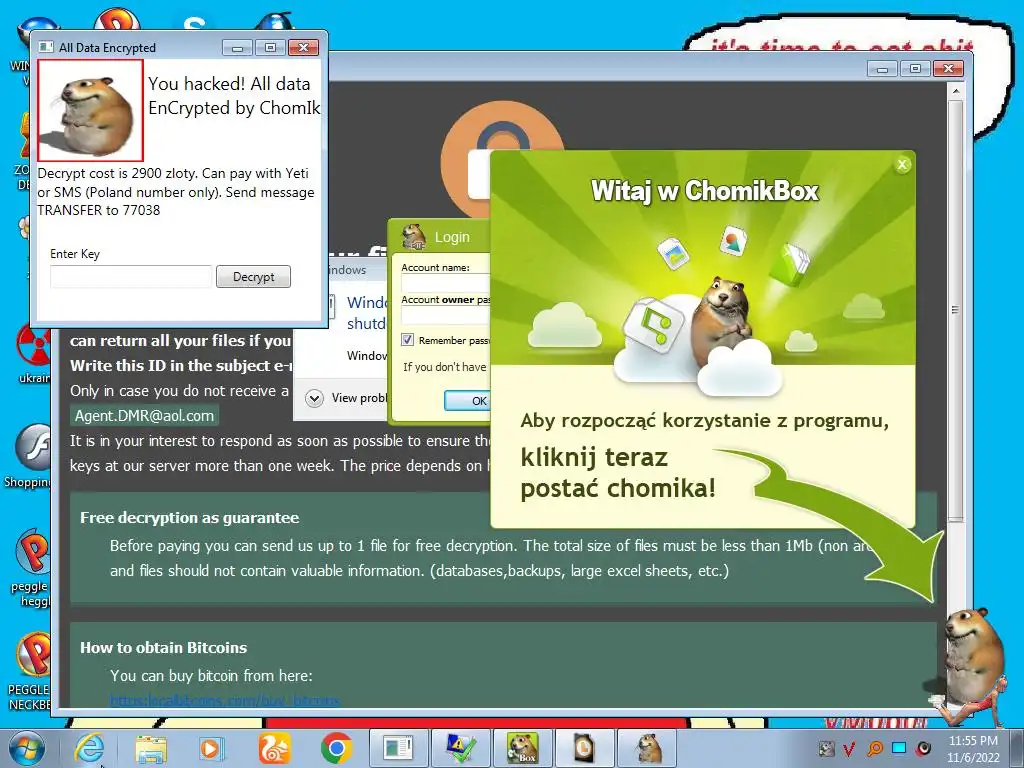The width and height of the screenshot is (1024, 768).
Task: Focus the Account name field in Login
Action: coord(445,283)
